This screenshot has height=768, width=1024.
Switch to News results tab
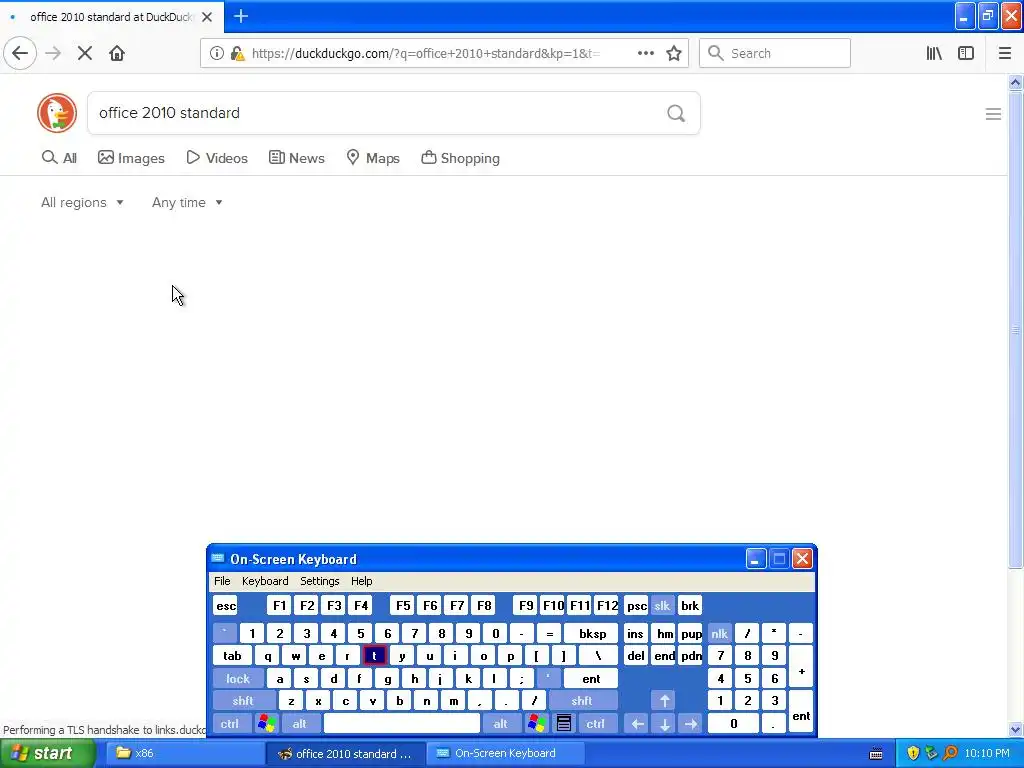coord(296,158)
